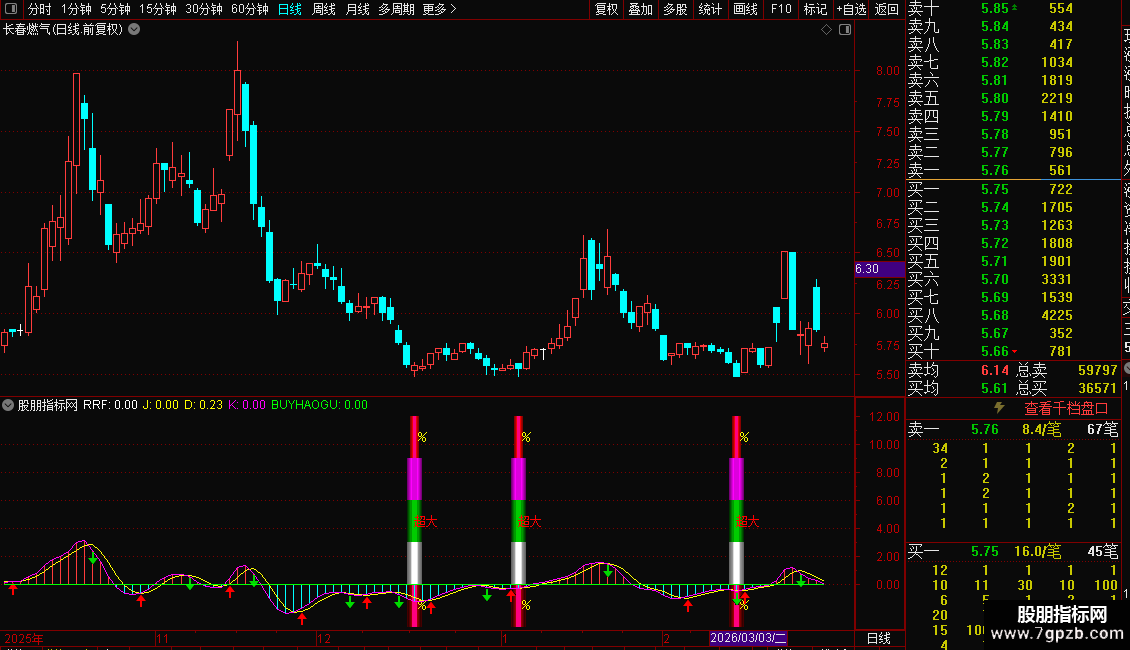Click the 卖十 price 5.85
This screenshot has height=650, width=1130.
point(995,9)
